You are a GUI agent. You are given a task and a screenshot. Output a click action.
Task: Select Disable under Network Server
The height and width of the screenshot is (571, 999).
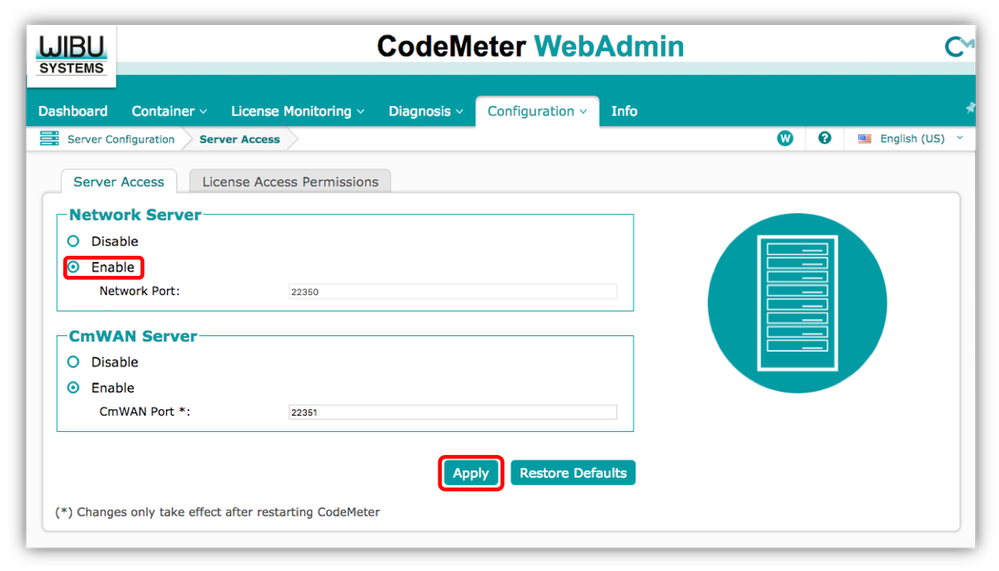[x=73, y=241]
